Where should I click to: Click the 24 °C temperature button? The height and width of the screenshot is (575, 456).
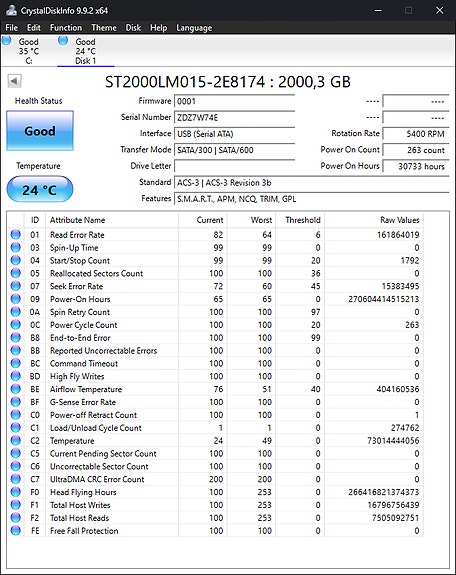(40, 189)
